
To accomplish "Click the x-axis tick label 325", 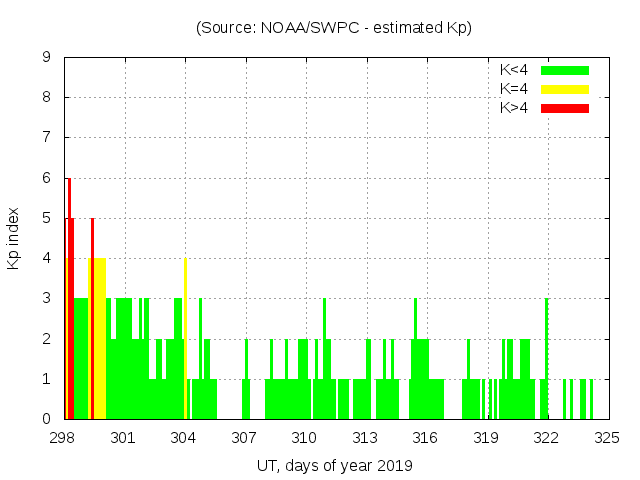I will [x=607, y=437].
